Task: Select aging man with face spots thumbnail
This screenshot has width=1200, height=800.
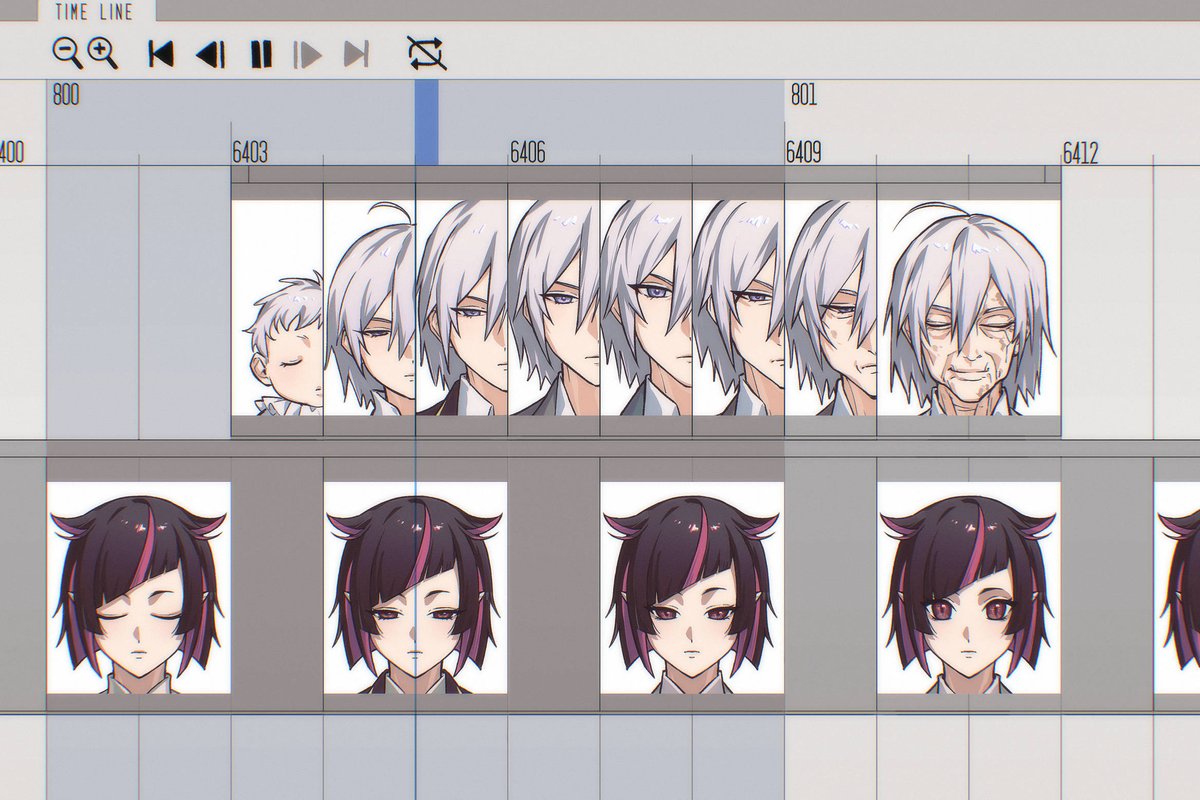Action: coord(831,309)
